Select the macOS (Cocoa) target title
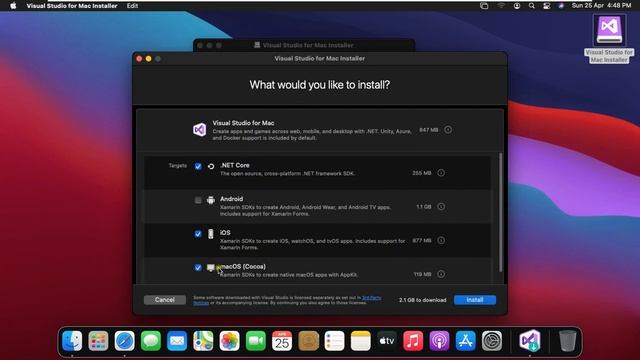640x360 pixels. click(243, 267)
